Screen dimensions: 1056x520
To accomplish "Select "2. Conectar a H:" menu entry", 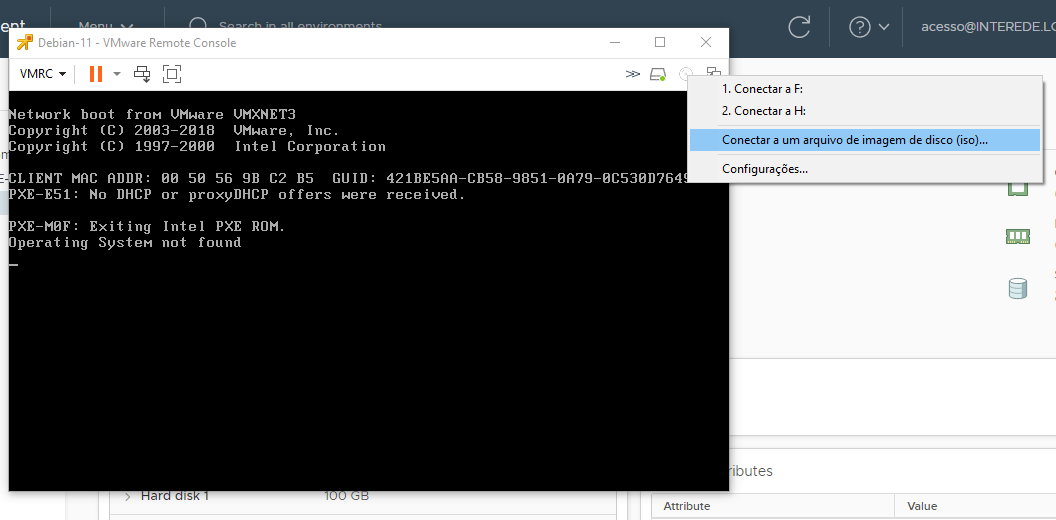I will click(x=764, y=111).
